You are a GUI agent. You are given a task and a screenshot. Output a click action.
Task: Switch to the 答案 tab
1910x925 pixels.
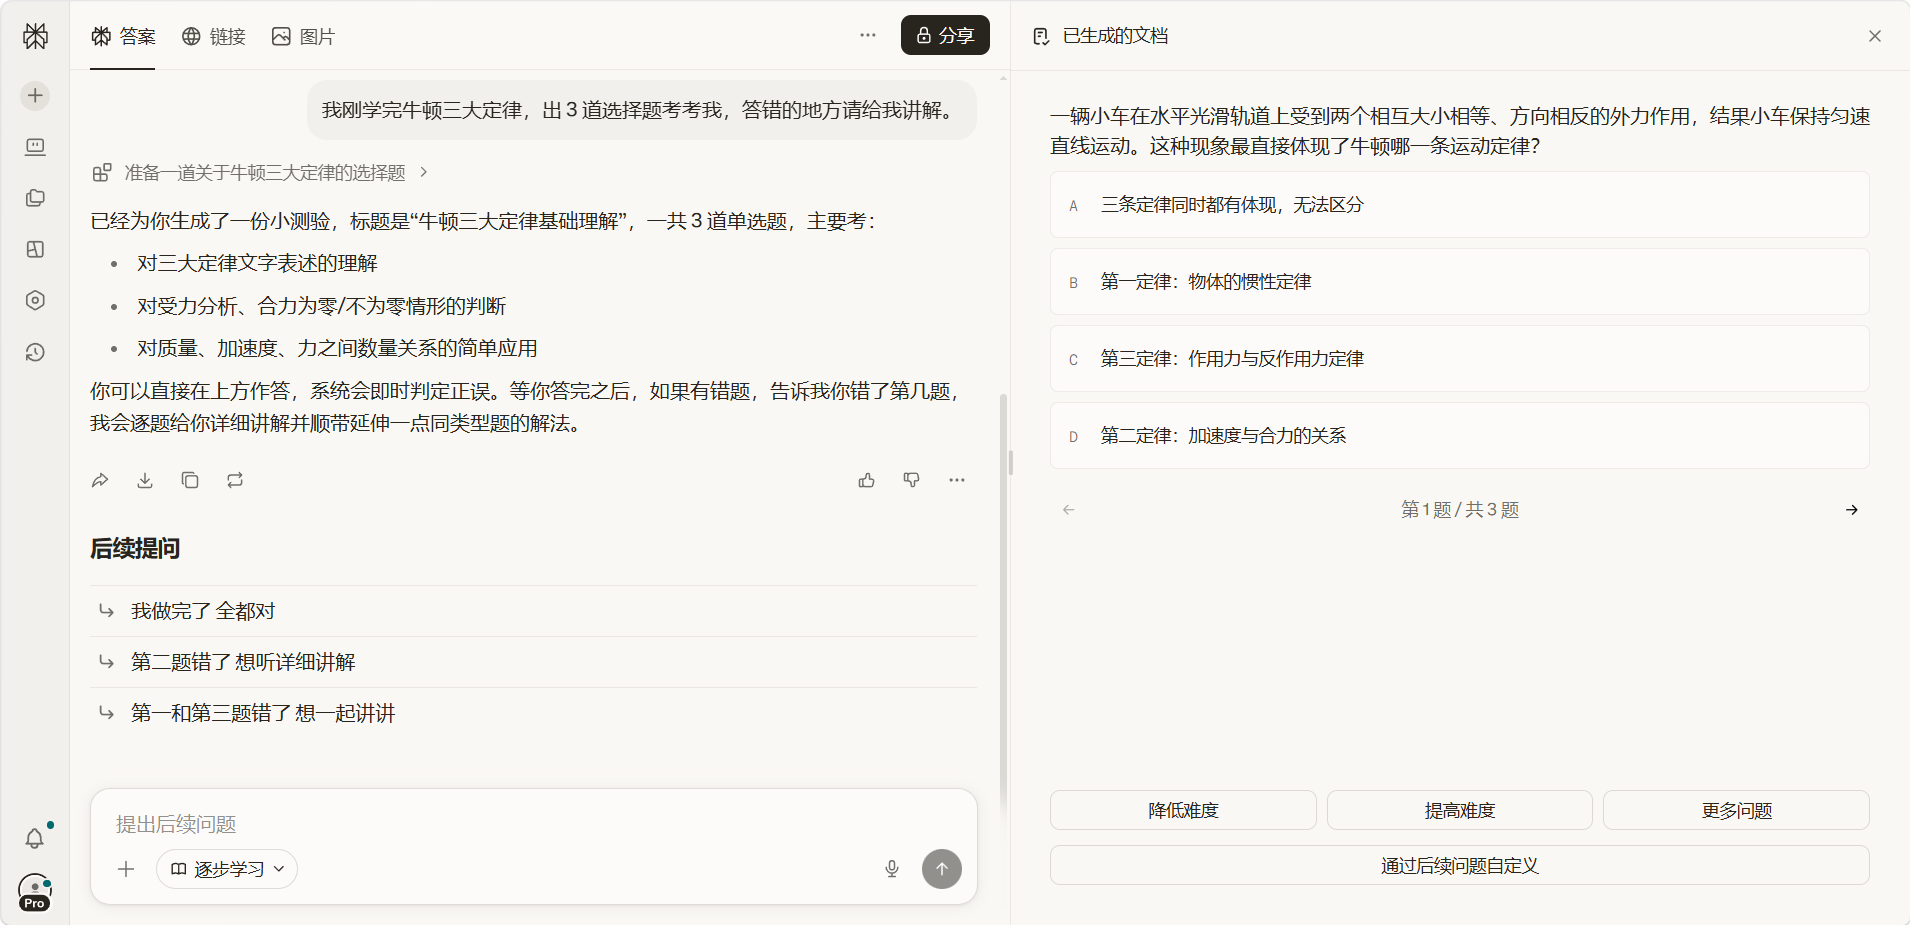tap(123, 37)
